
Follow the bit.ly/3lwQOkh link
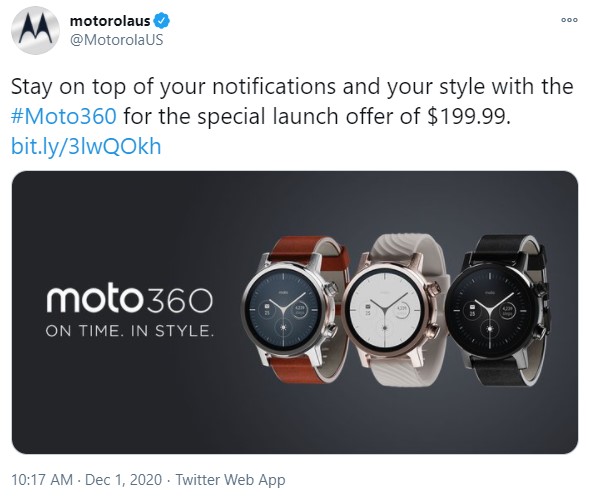click(86, 146)
